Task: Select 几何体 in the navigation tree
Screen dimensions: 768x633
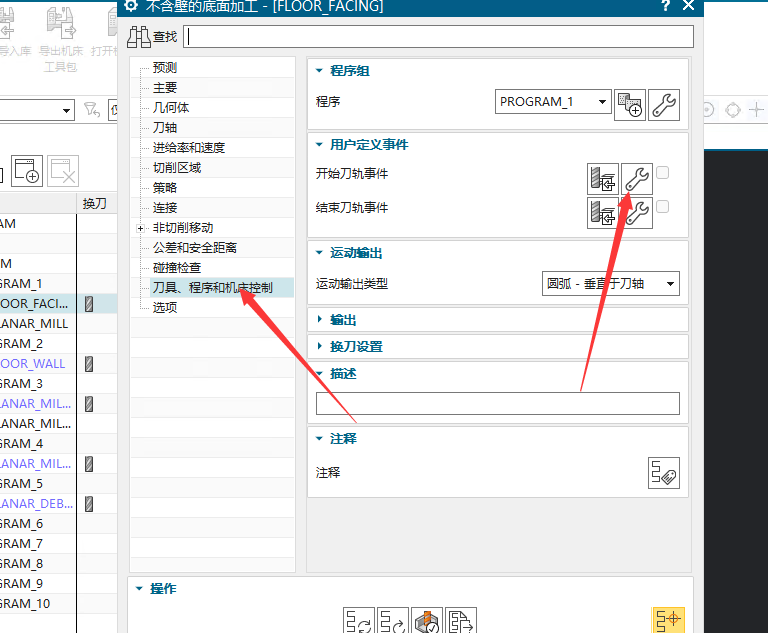Action: point(171,108)
